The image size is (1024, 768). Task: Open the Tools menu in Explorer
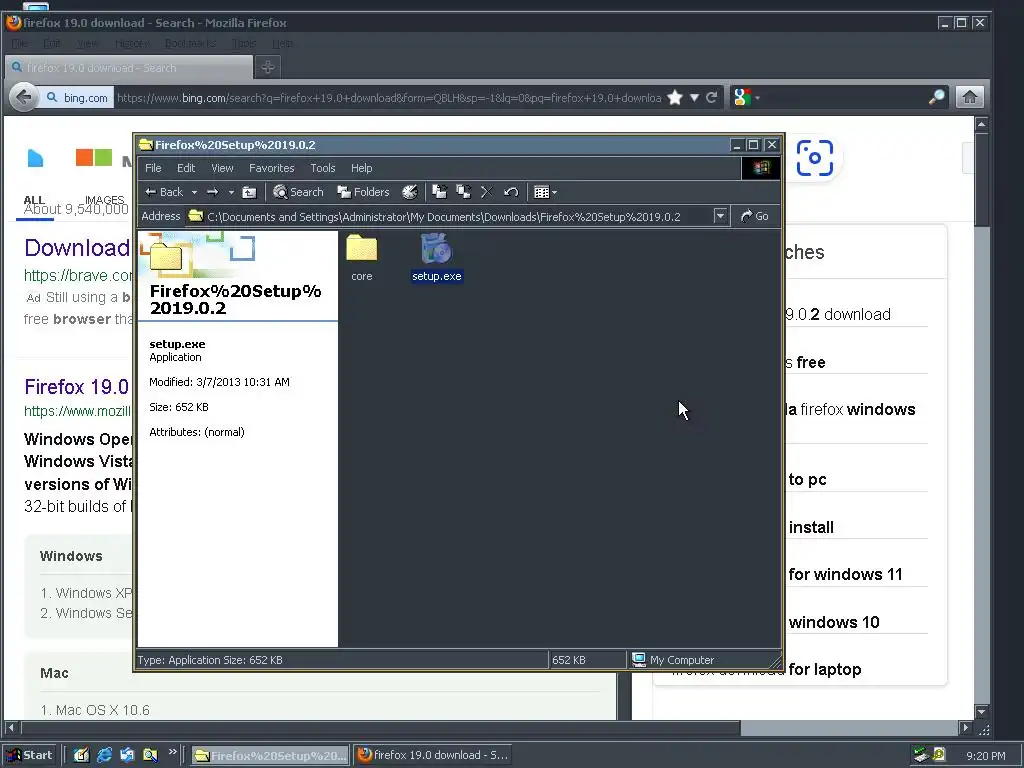pos(323,168)
